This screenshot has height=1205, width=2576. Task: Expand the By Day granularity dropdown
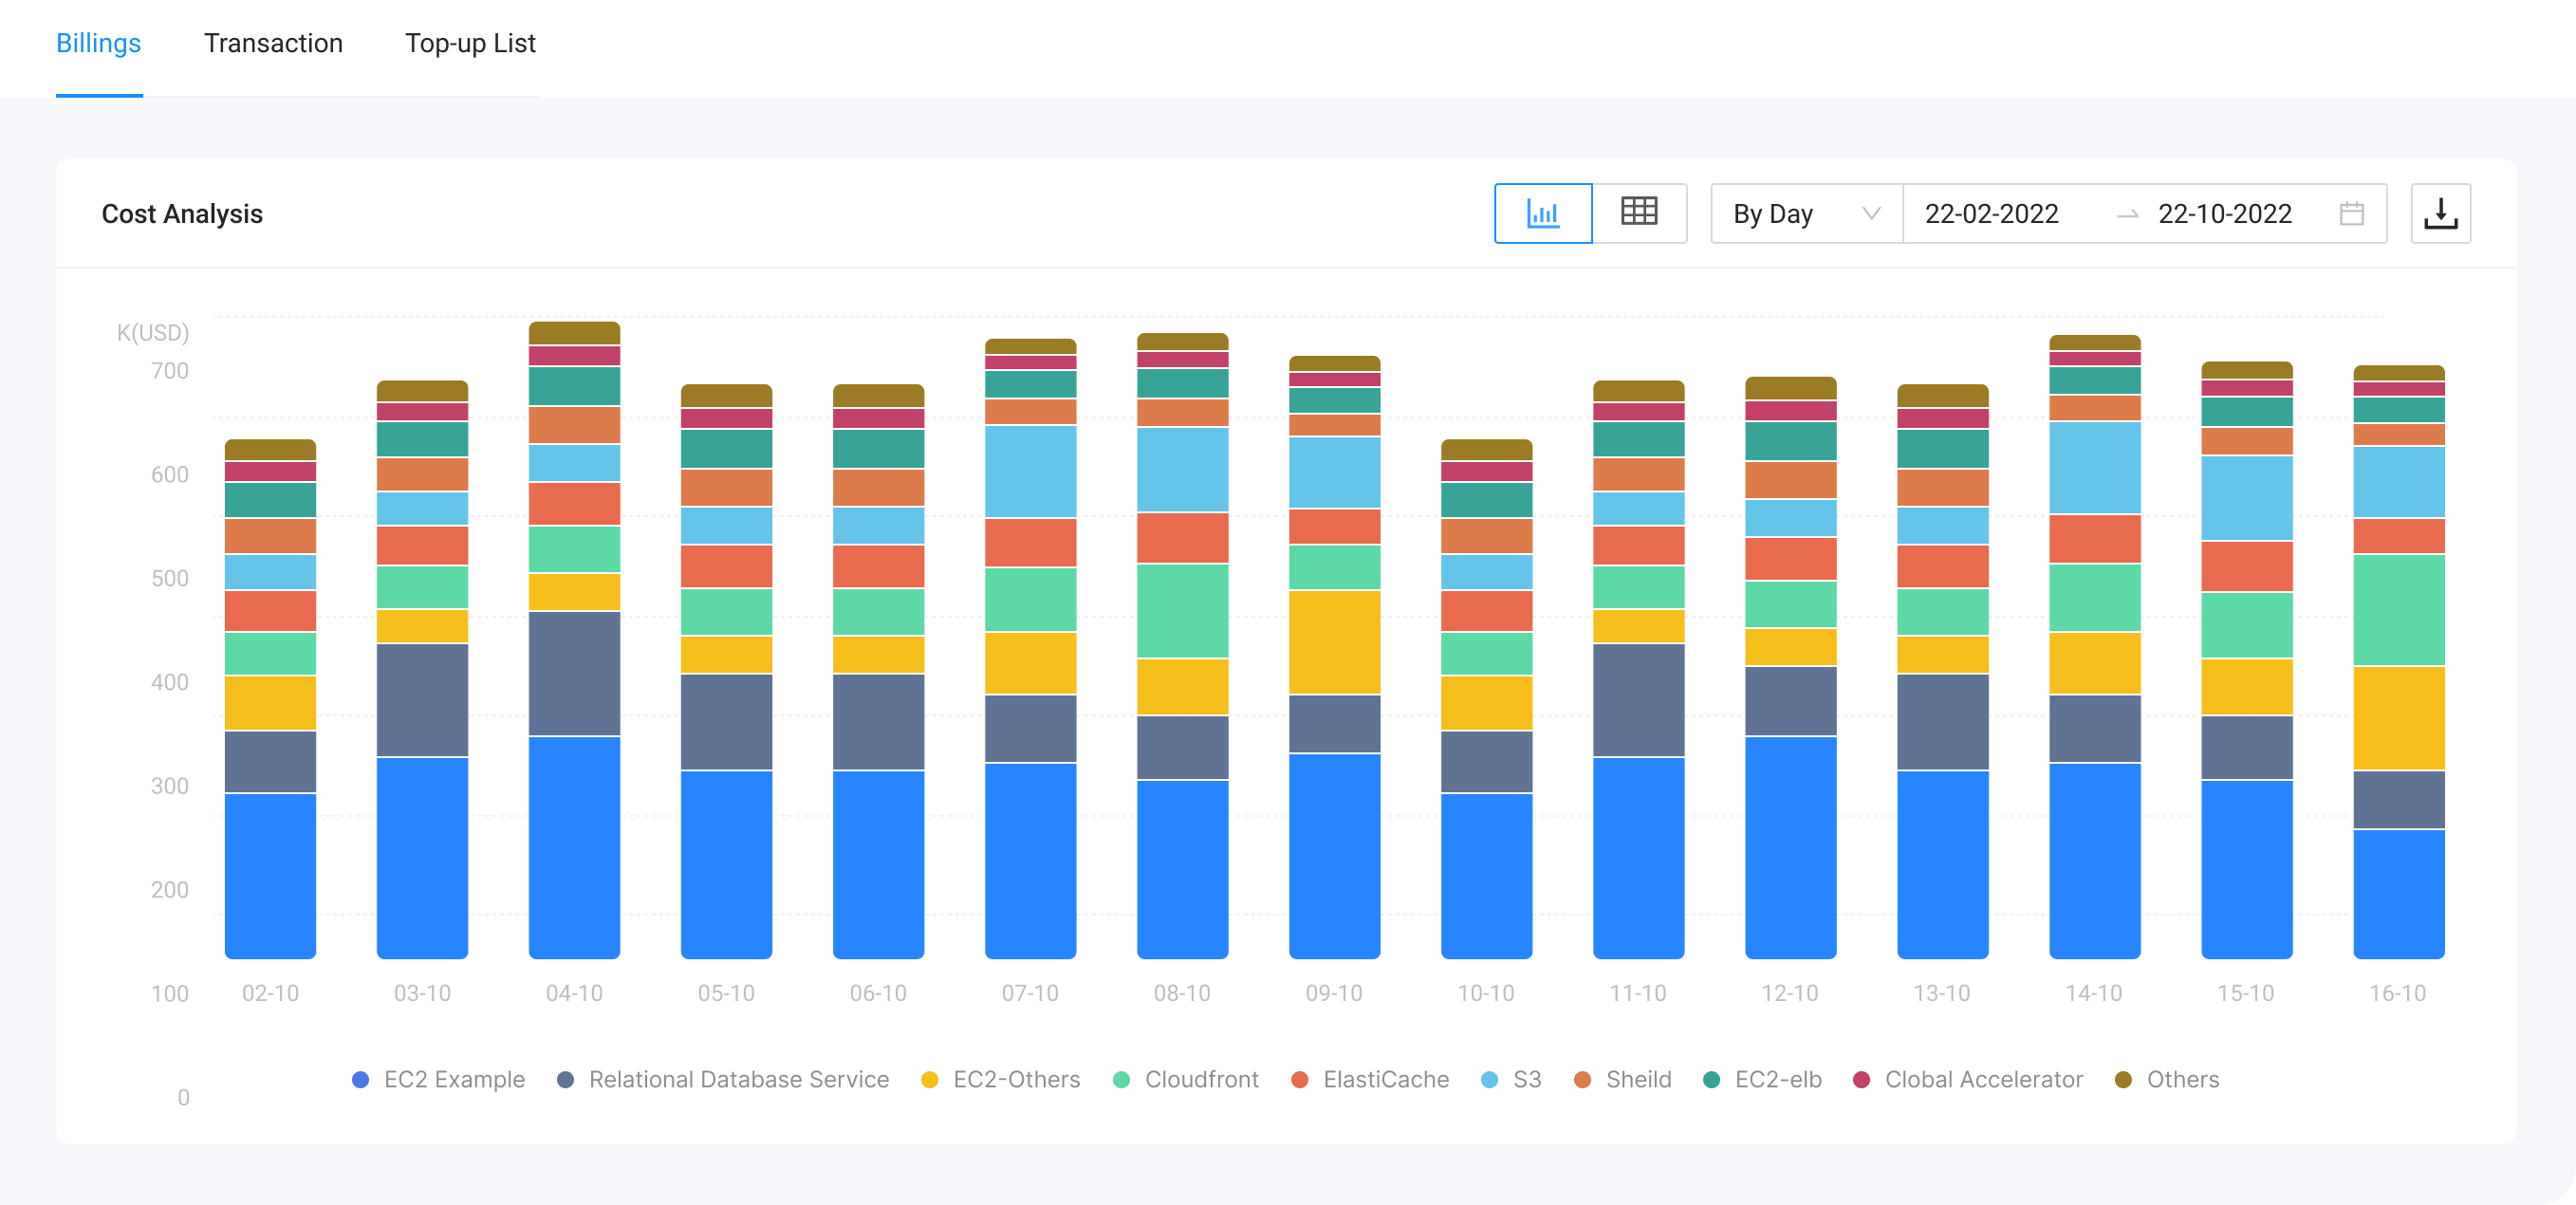point(1806,213)
